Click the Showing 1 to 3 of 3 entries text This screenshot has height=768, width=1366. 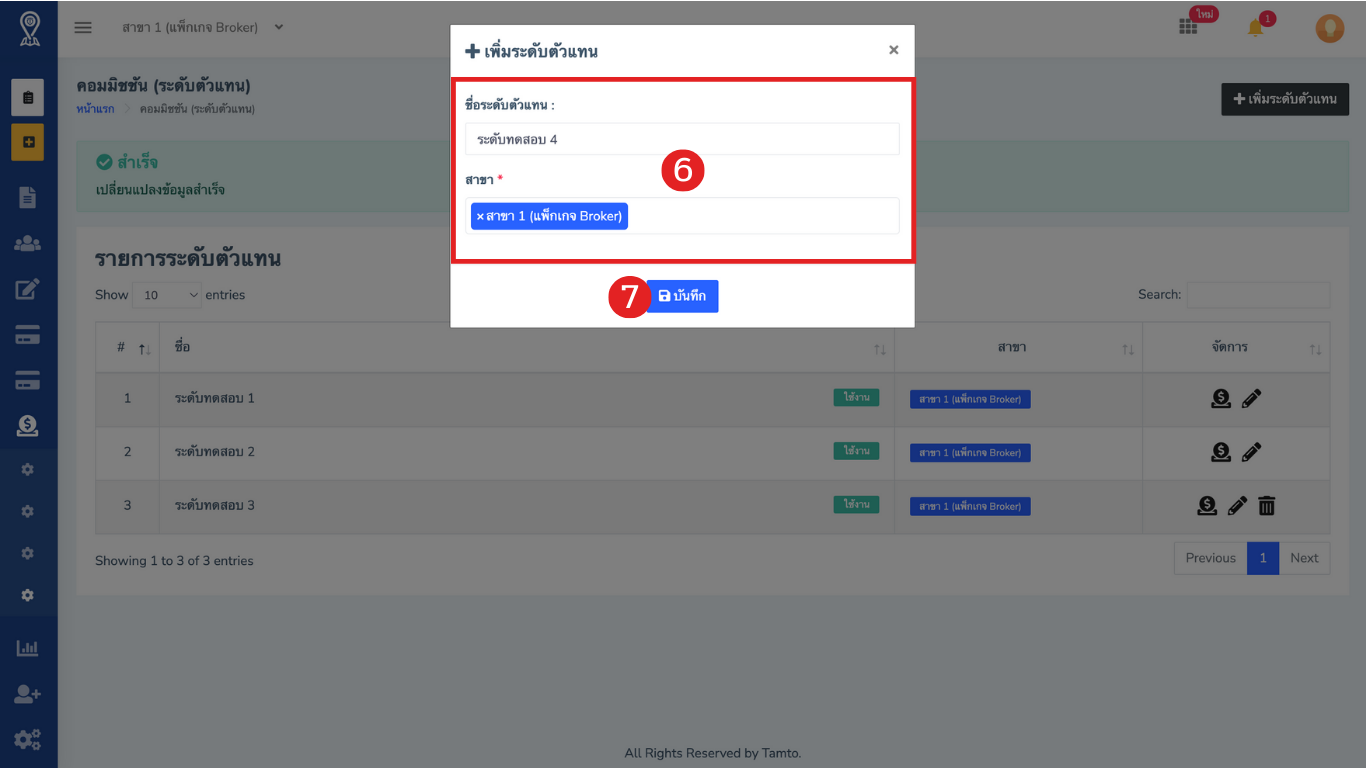174,561
